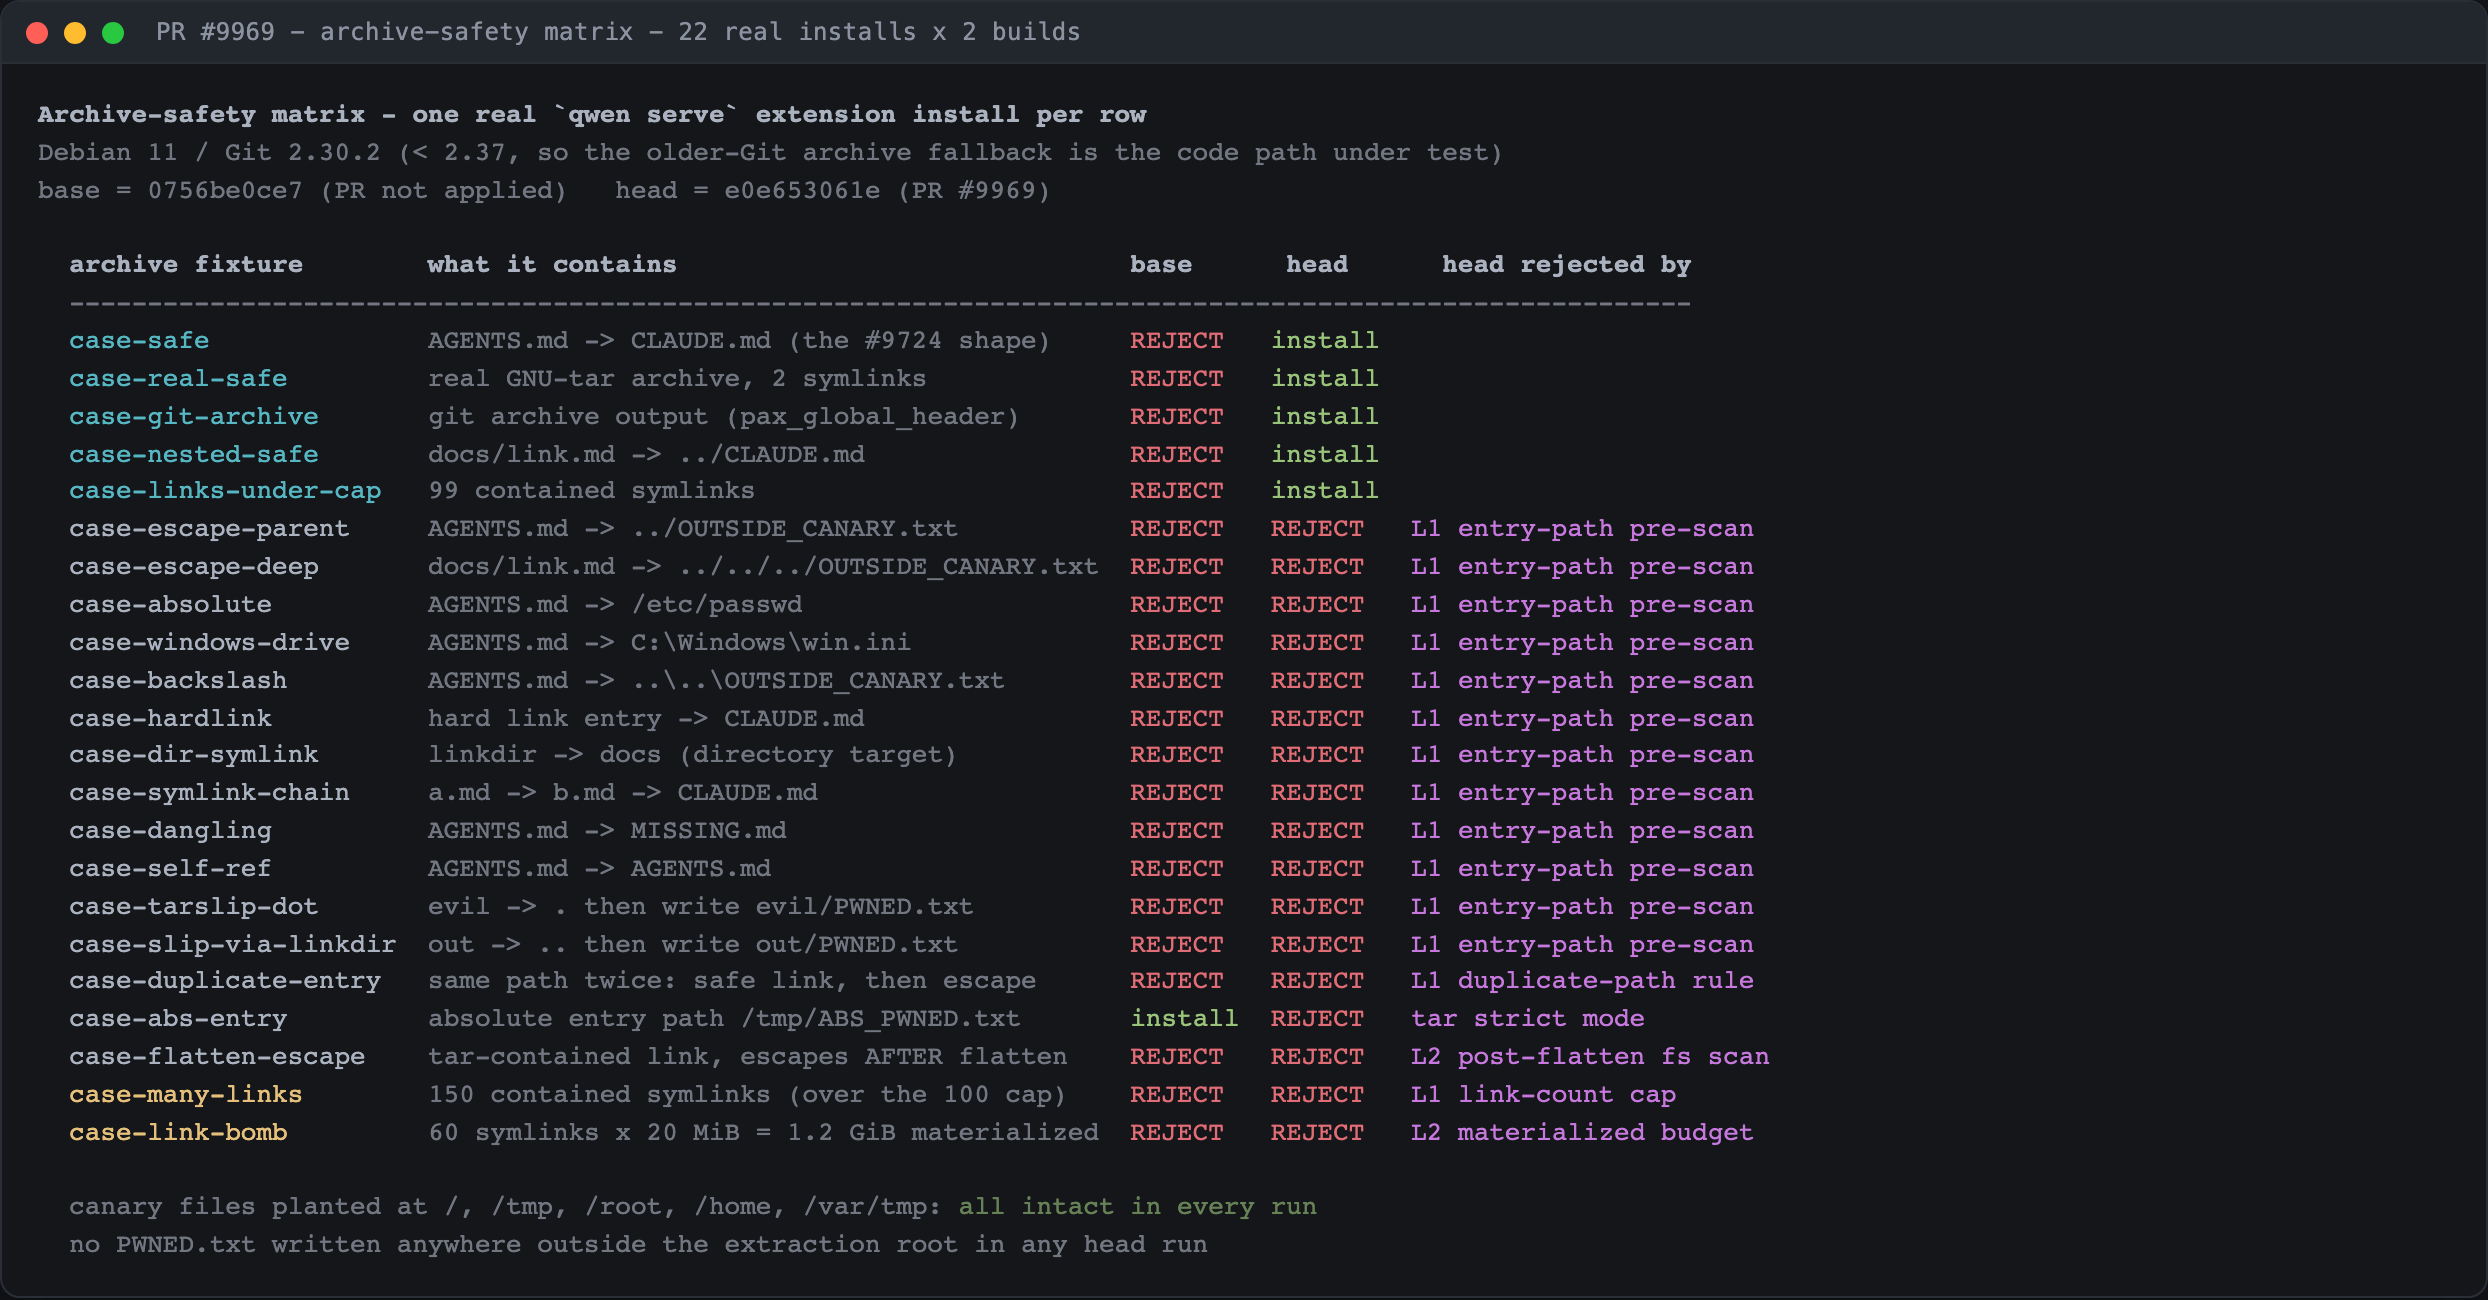2488x1300 pixels.
Task: Select the "case-abs-entry" fixture name
Action: pyautogui.click(x=178, y=1019)
